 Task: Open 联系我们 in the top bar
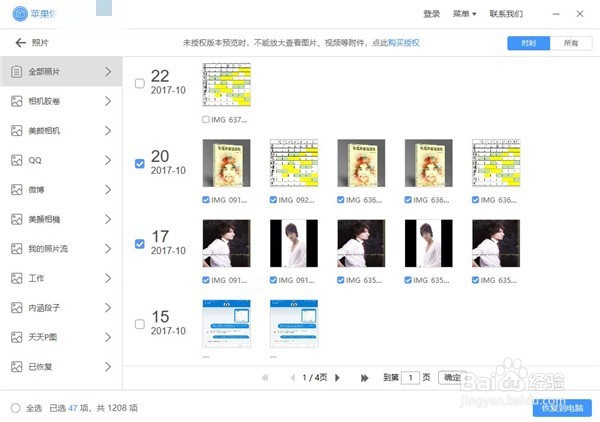pos(506,14)
